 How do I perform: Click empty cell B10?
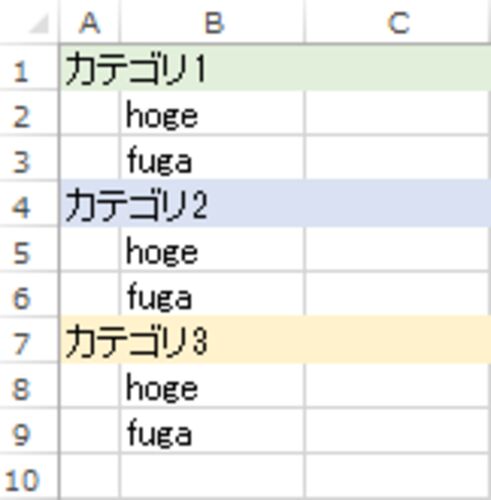click(212, 477)
